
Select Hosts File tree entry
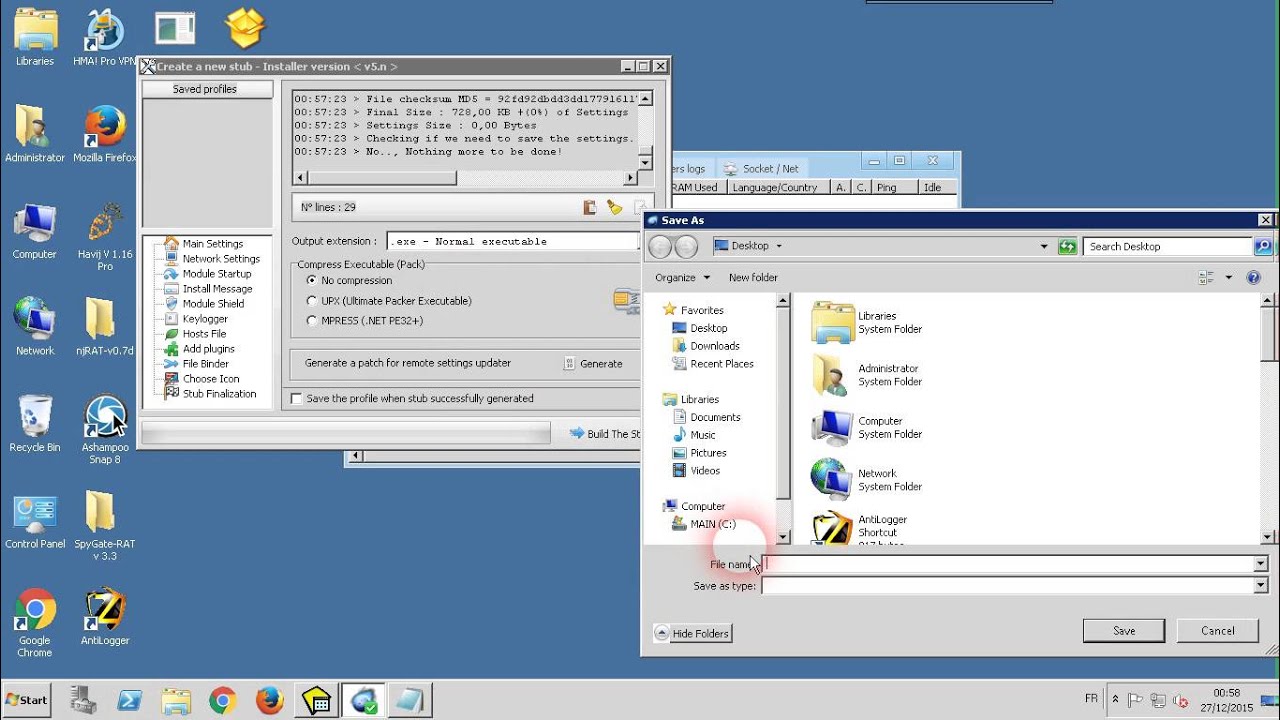point(204,334)
